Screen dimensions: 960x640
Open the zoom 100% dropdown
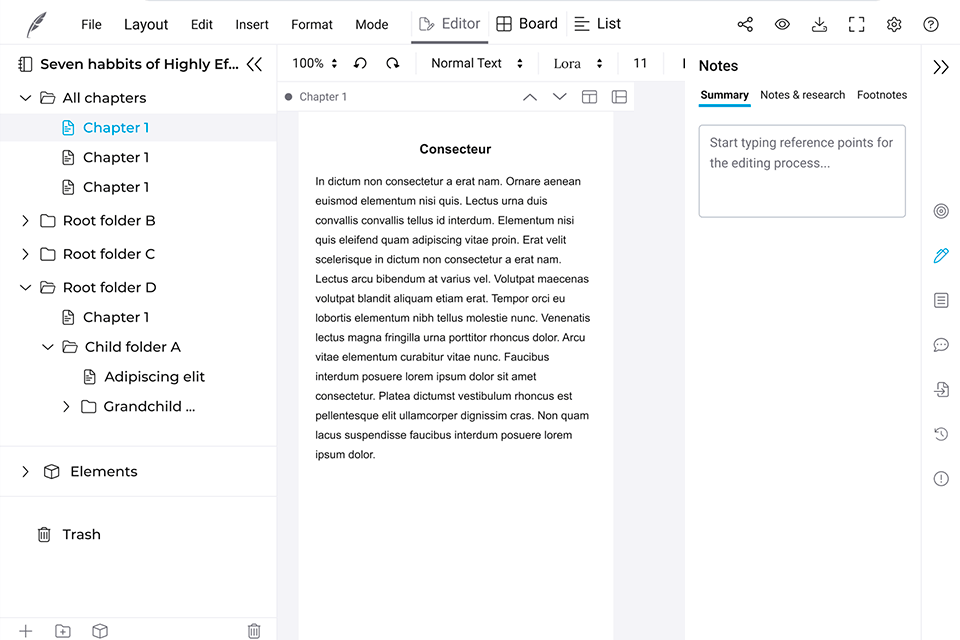point(315,63)
